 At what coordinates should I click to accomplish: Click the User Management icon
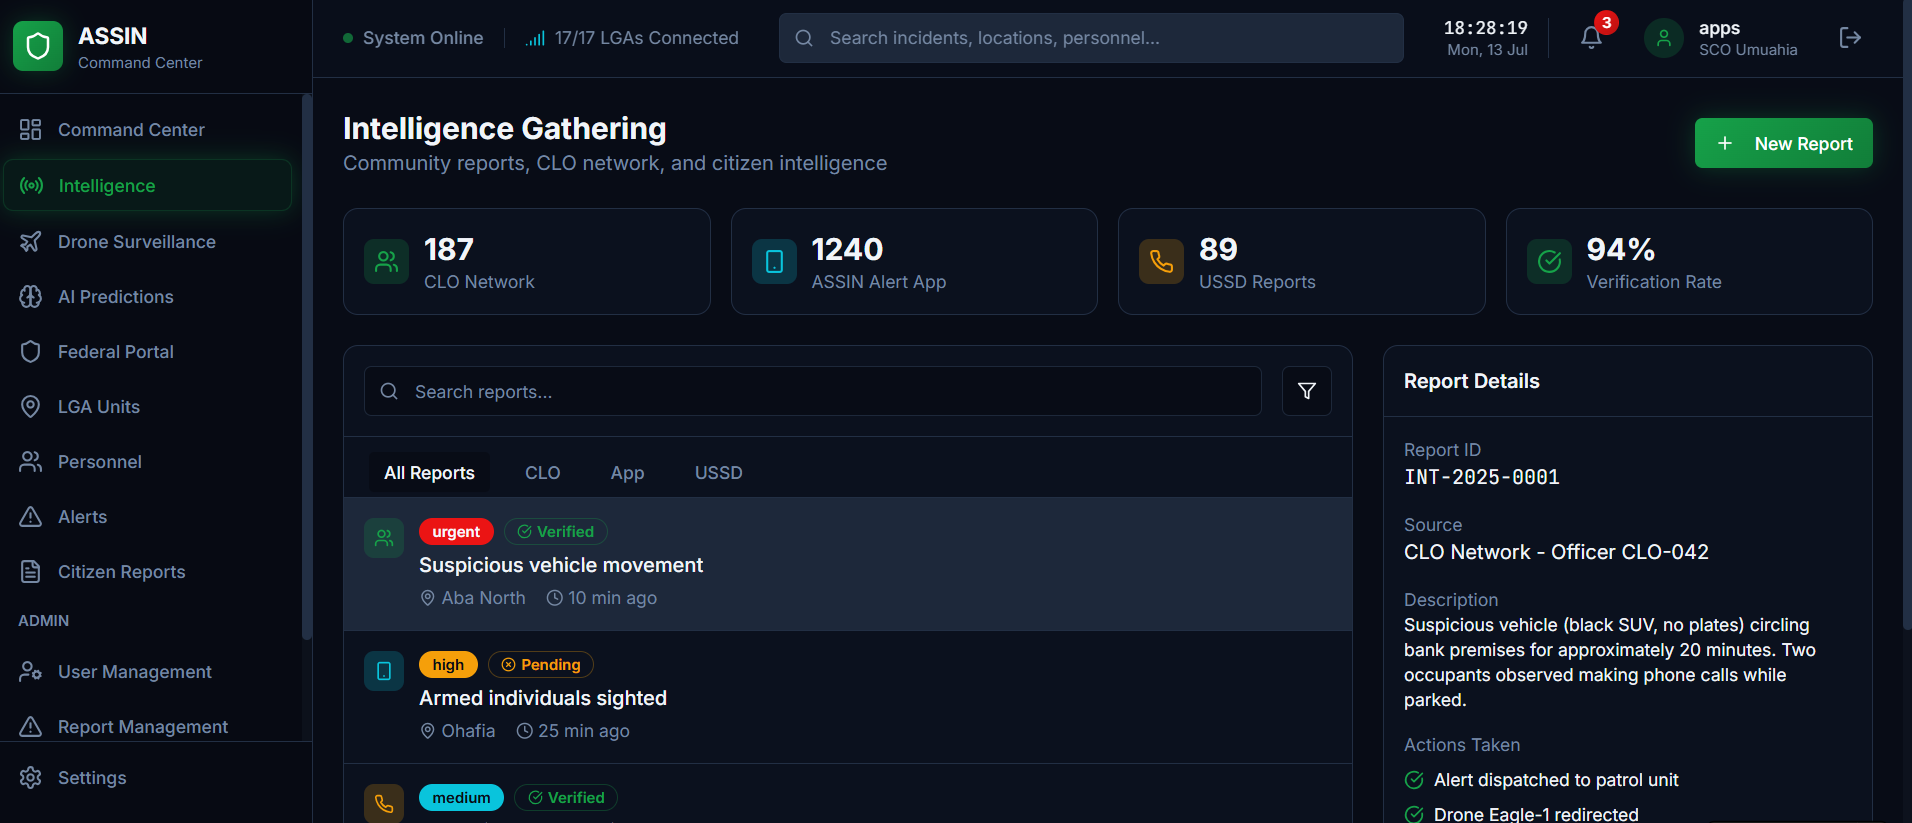tap(31, 672)
